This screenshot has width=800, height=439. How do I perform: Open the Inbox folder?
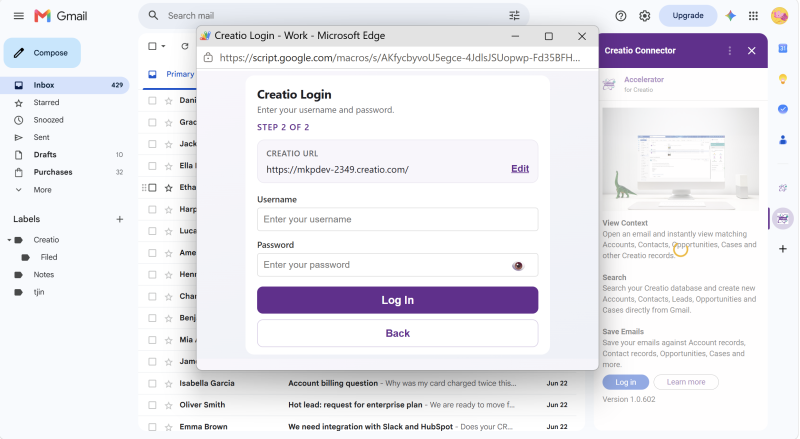65,85
